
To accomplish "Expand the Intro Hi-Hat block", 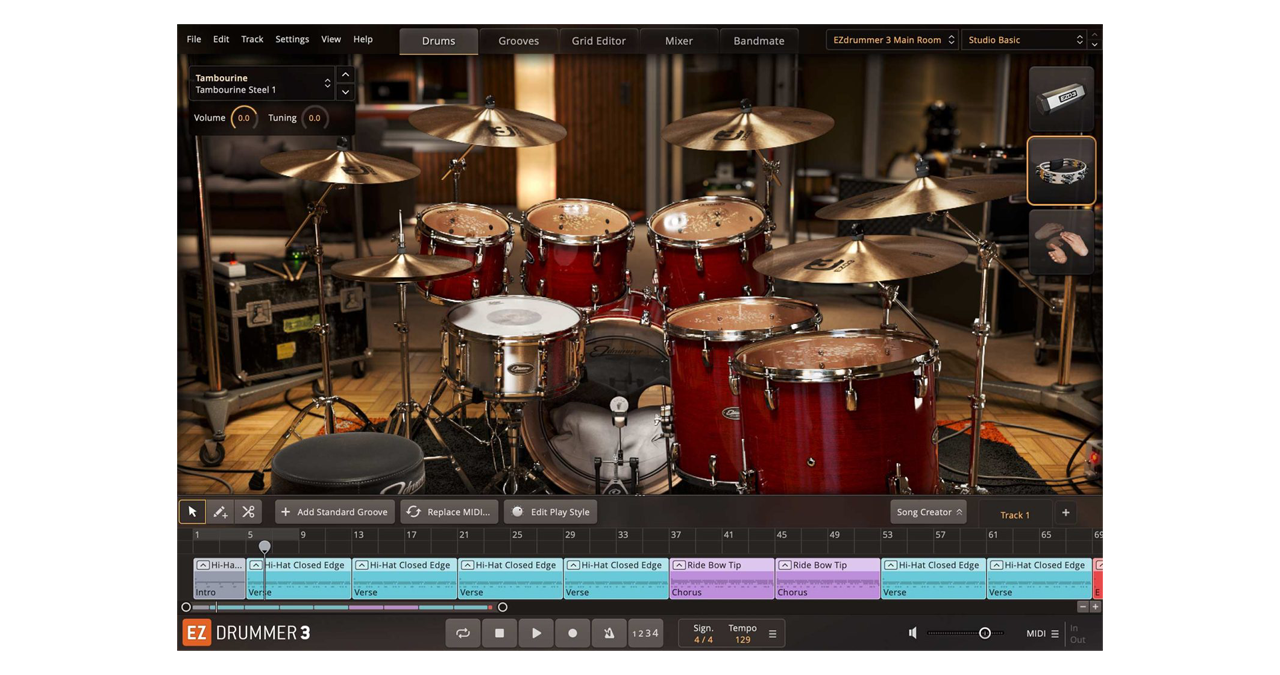I will click(202, 565).
